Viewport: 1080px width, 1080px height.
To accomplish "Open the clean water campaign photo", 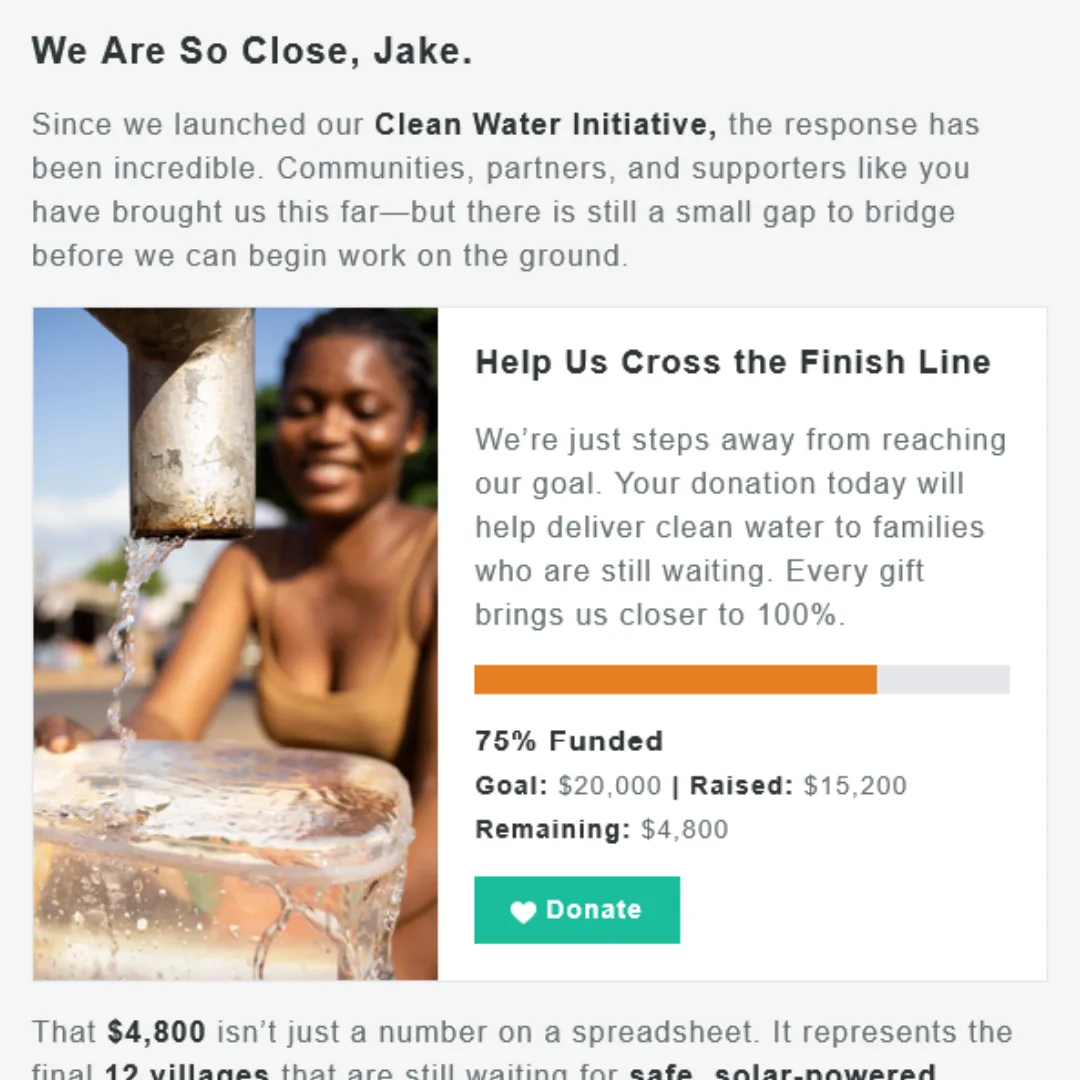I will 236,643.
